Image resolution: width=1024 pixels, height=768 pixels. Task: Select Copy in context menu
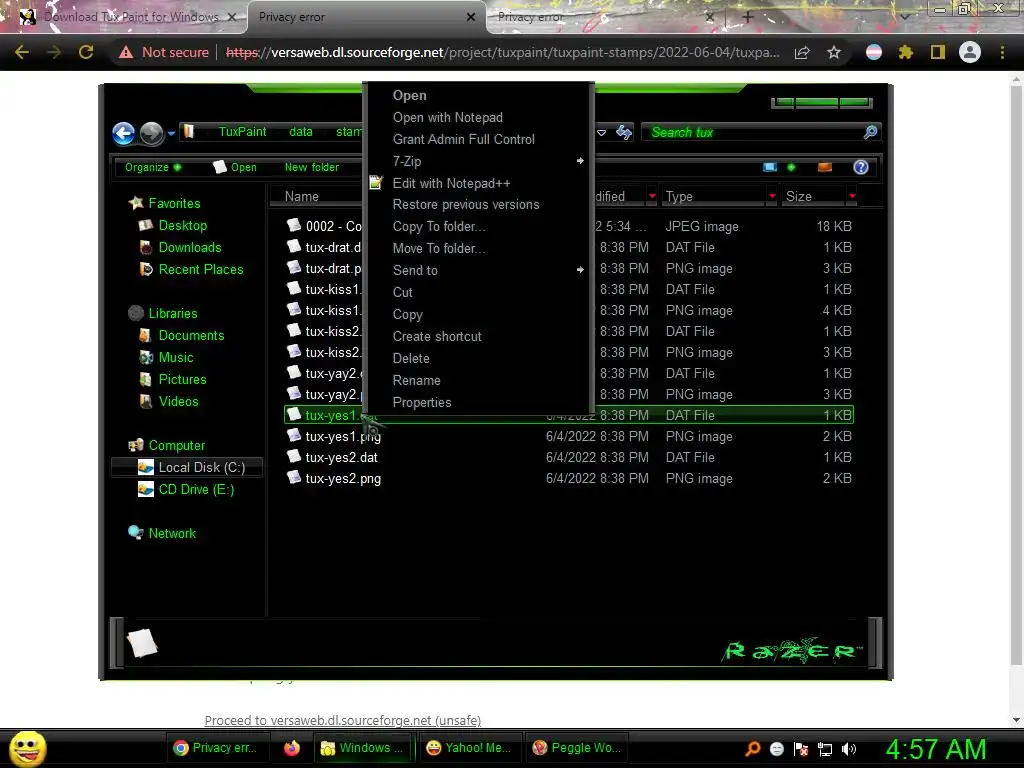click(x=408, y=315)
